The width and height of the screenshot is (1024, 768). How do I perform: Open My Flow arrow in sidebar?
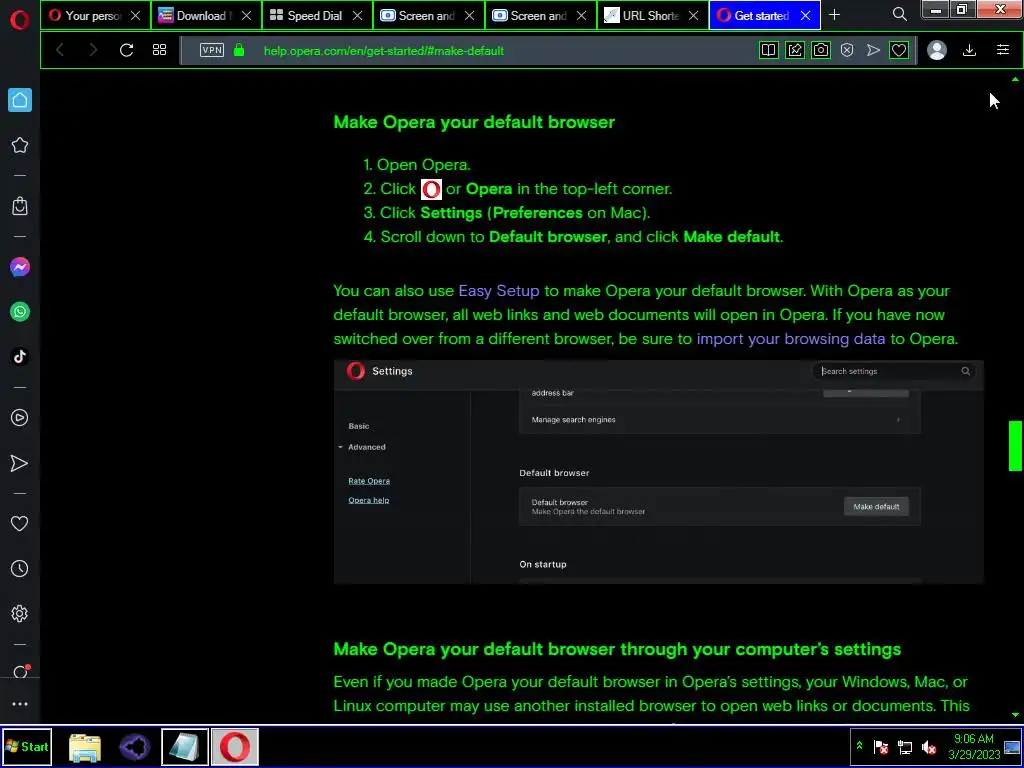pyautogui.click(x=20, y=463)
